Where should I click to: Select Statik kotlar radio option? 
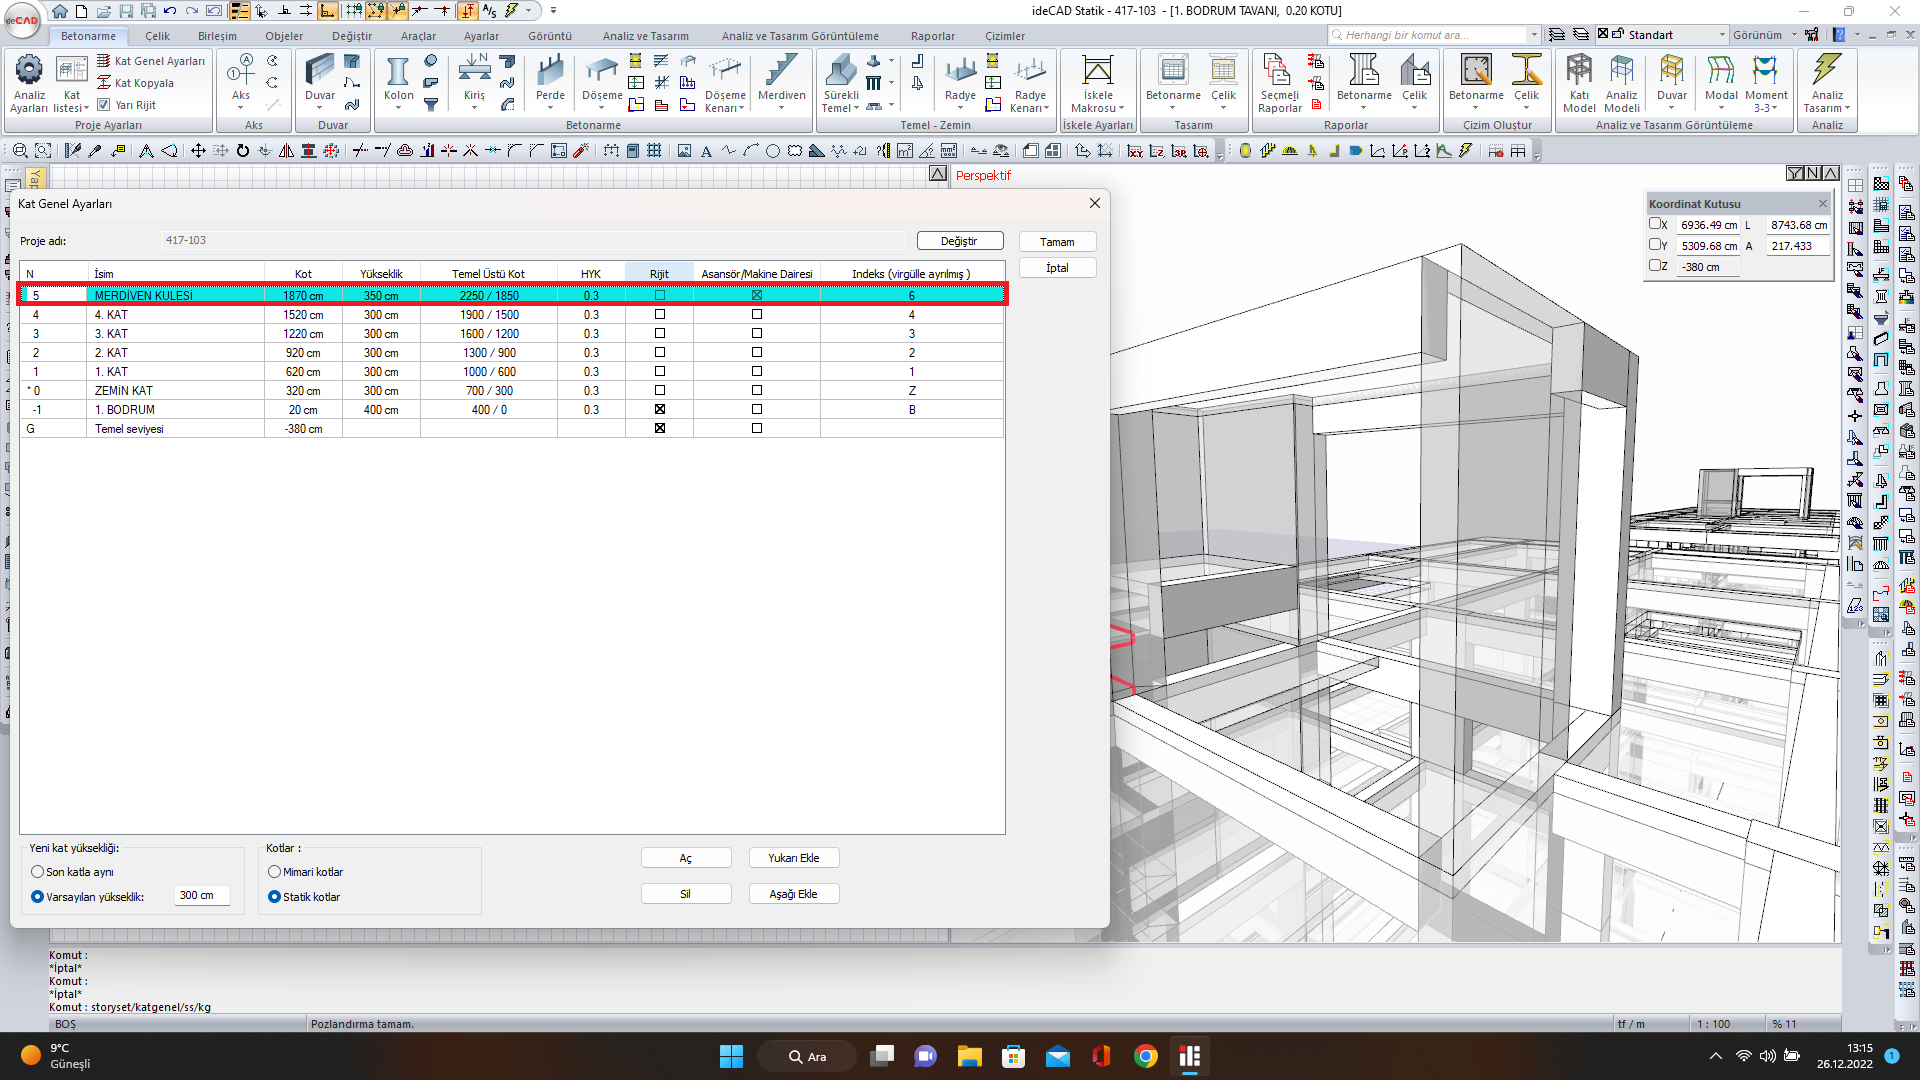pyautogui.click(x=274, y=897)
